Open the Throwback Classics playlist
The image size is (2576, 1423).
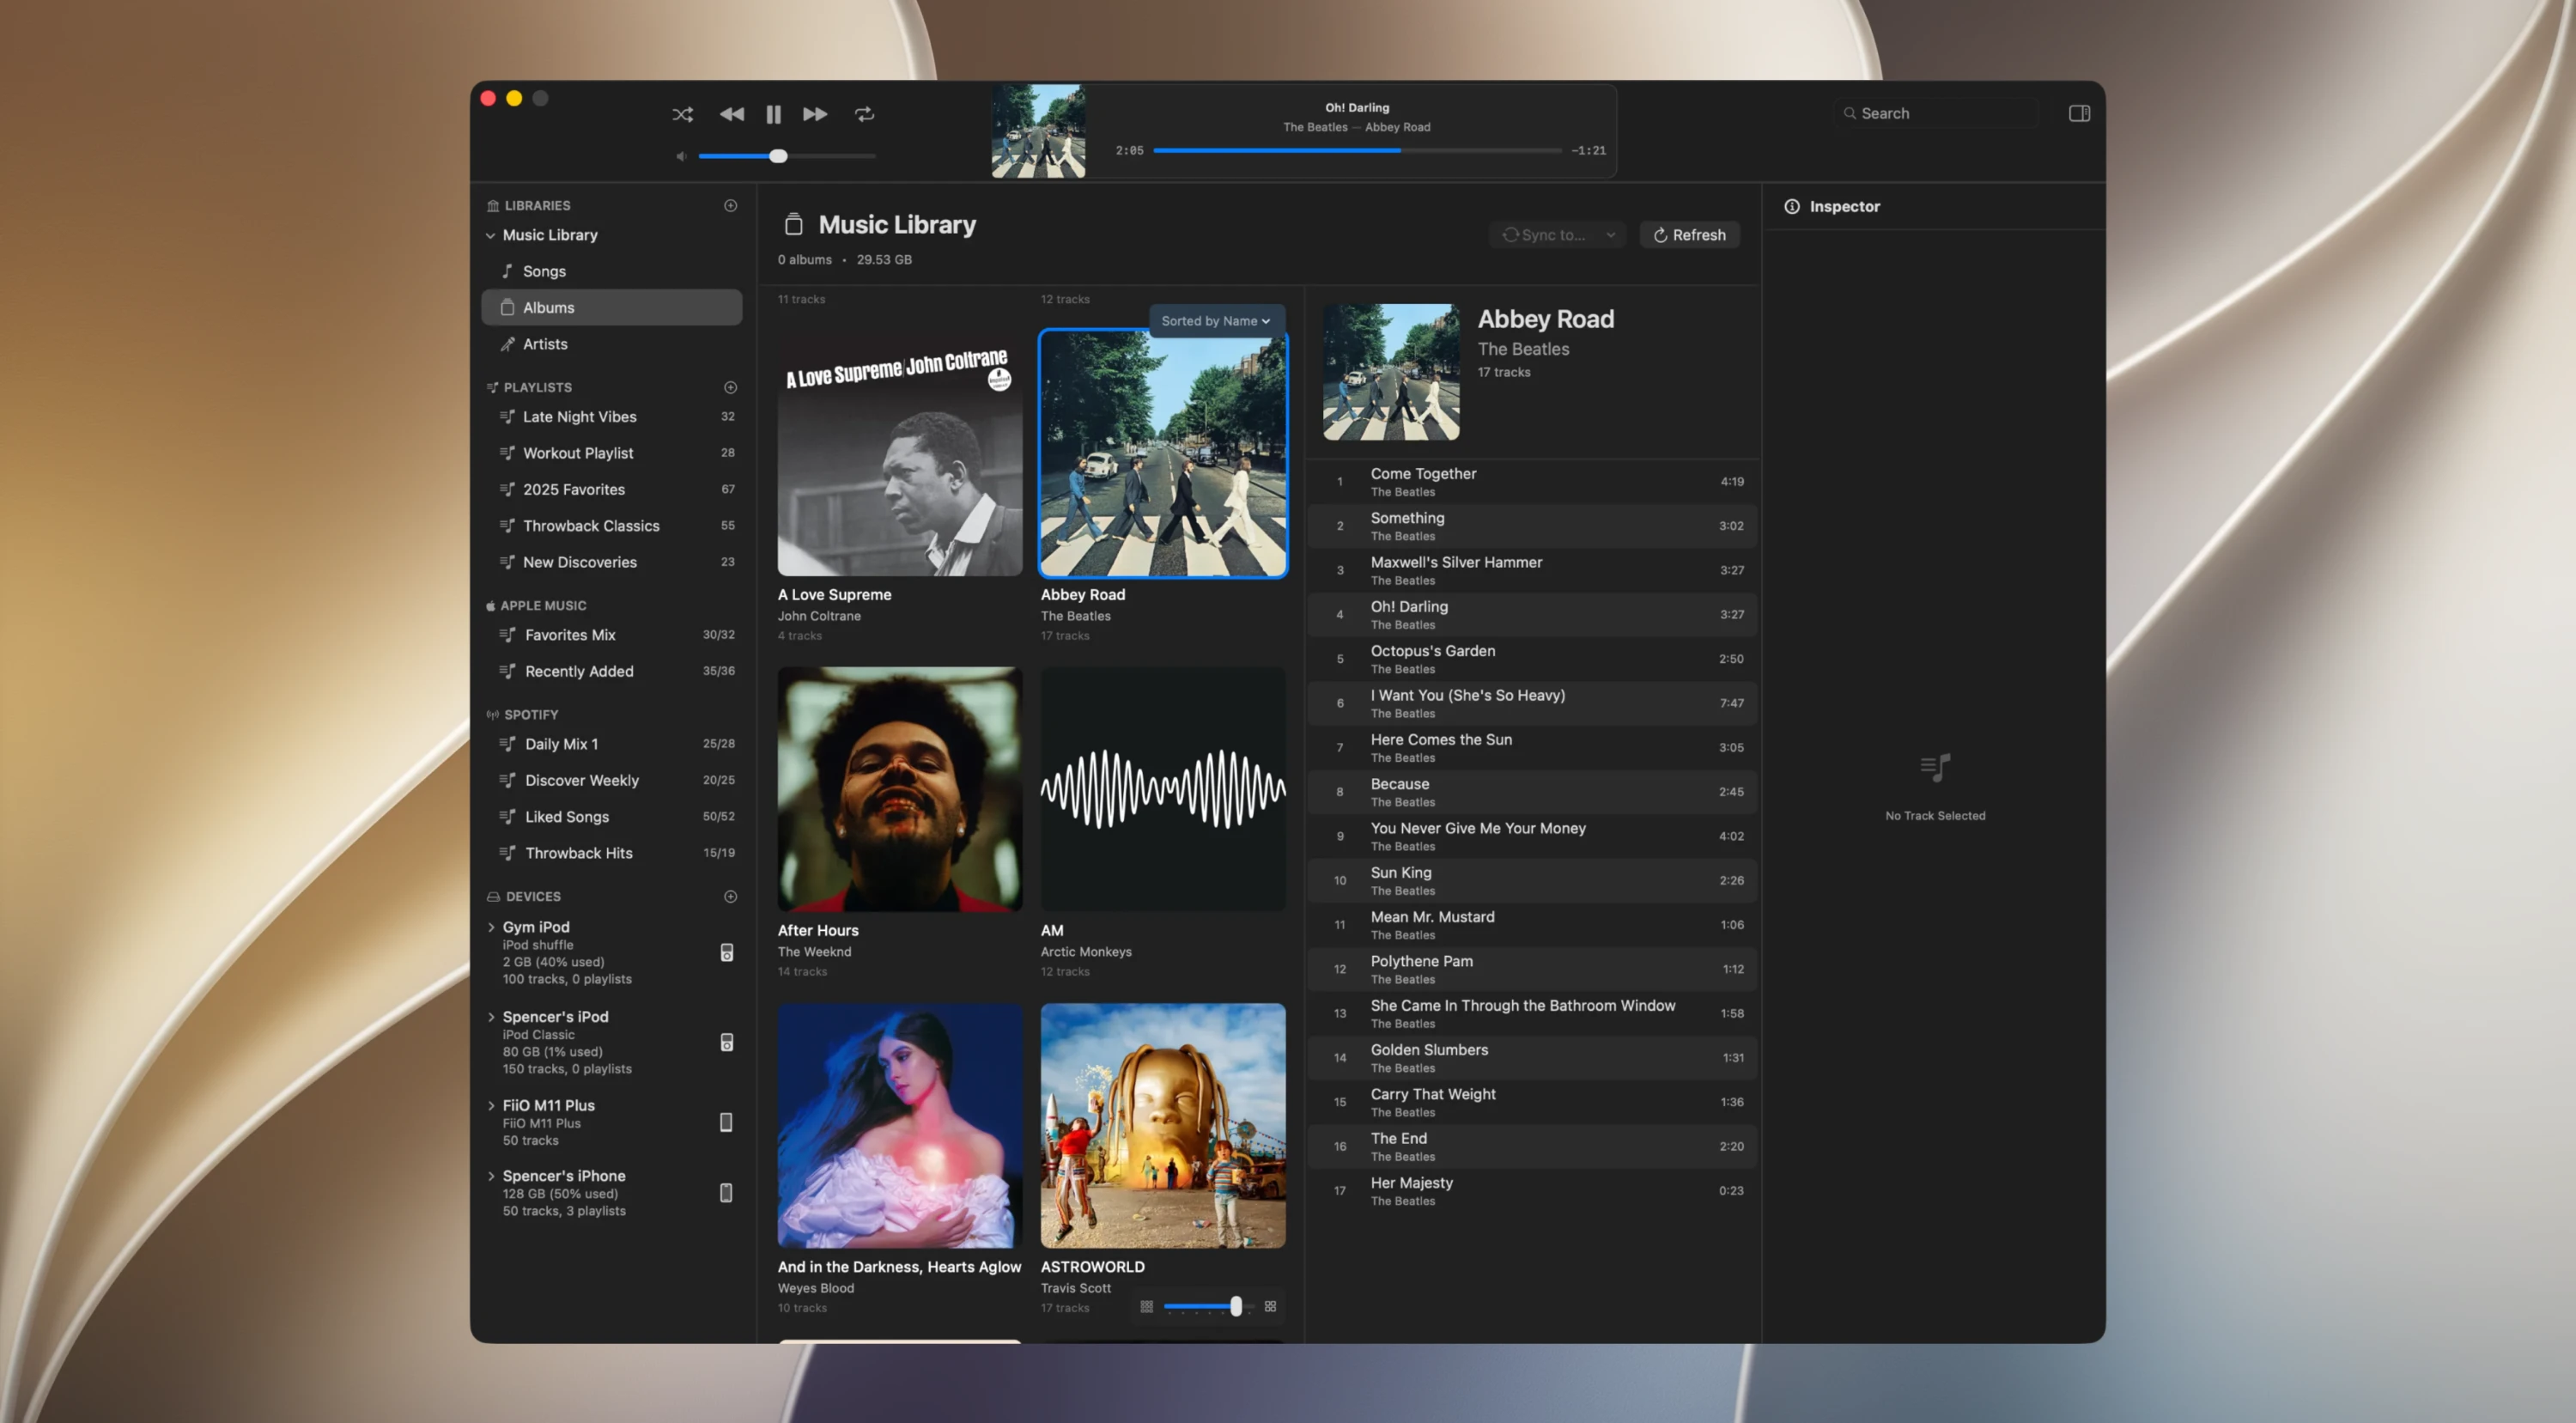pos(612,525)
